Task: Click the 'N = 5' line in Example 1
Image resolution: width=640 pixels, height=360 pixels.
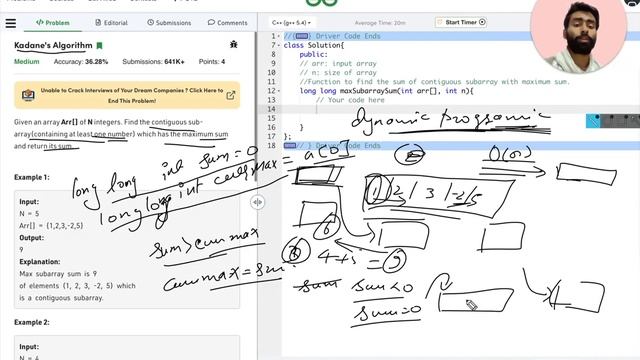Action: pyautogui.click(x=29, y=213)
